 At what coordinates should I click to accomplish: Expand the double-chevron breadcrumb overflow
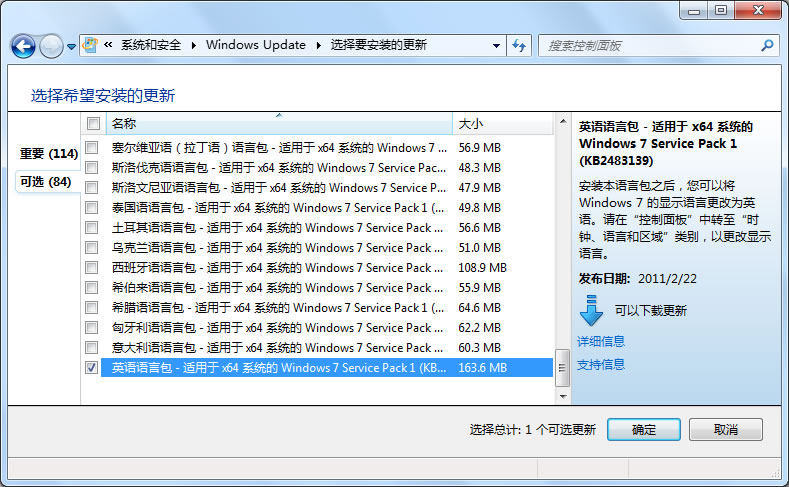pyautogui.click(x=108, y=45)
